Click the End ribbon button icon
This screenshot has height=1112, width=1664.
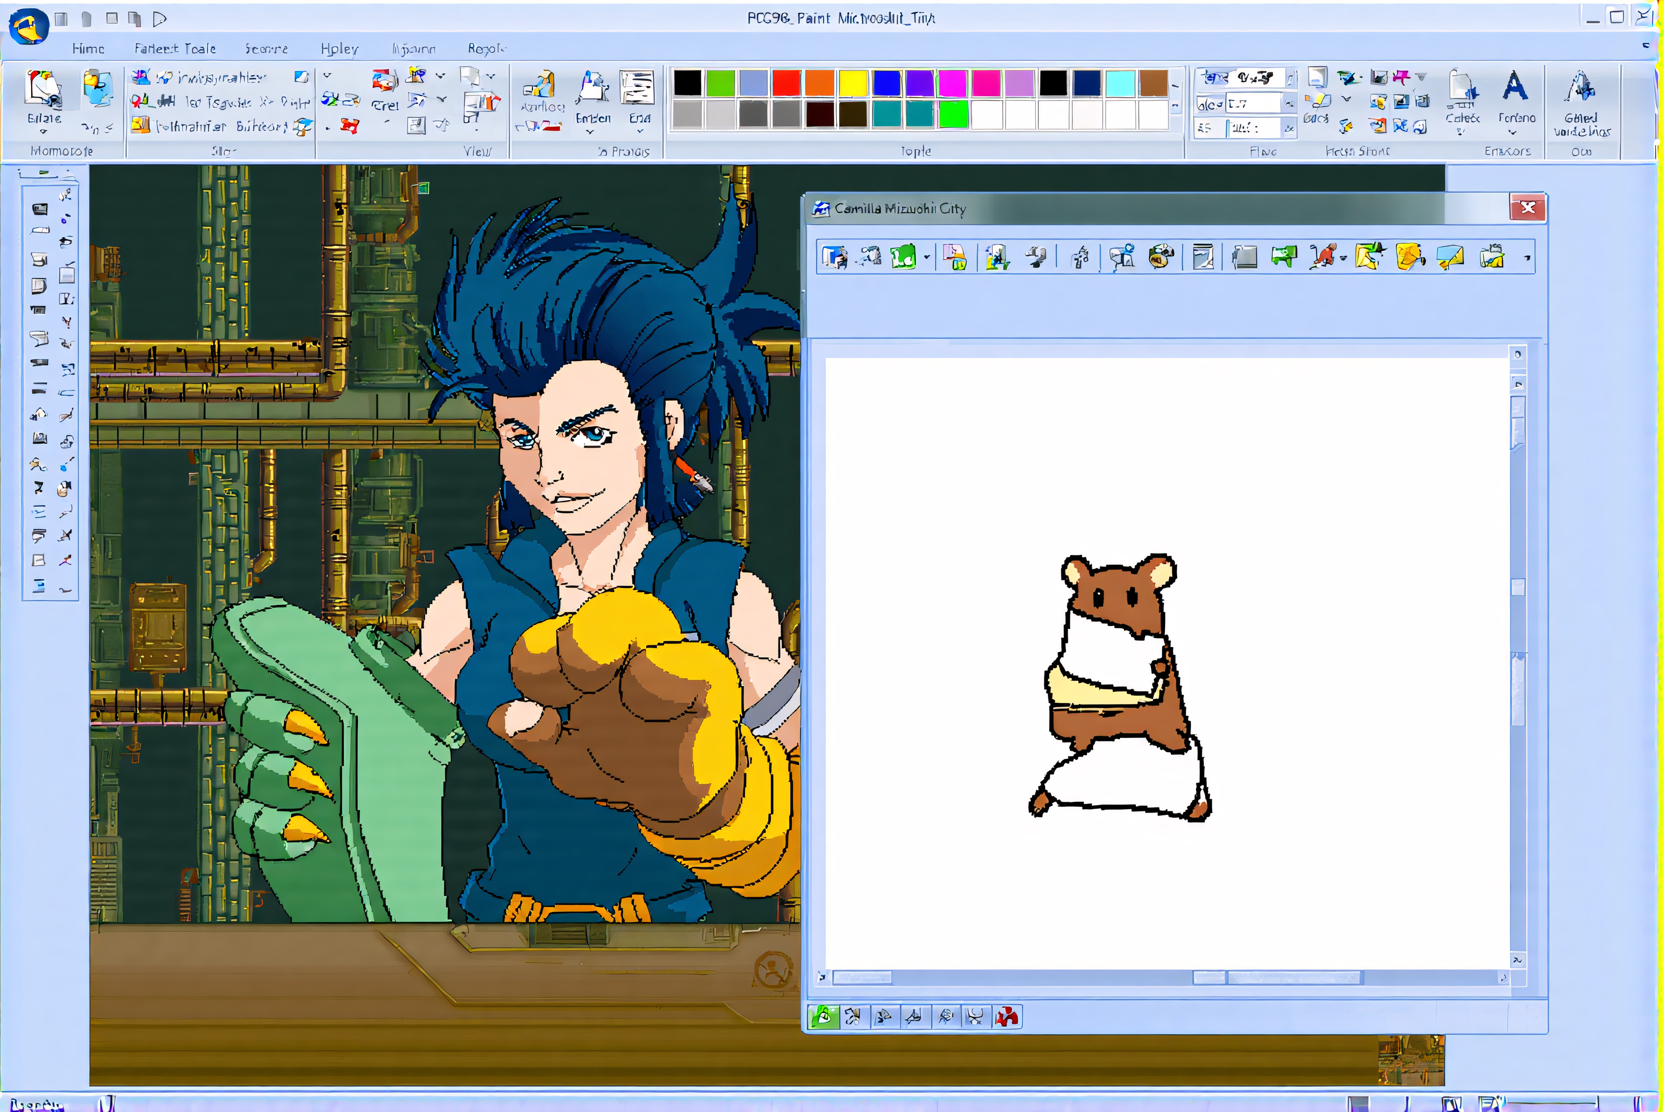(x=638, y=88)
